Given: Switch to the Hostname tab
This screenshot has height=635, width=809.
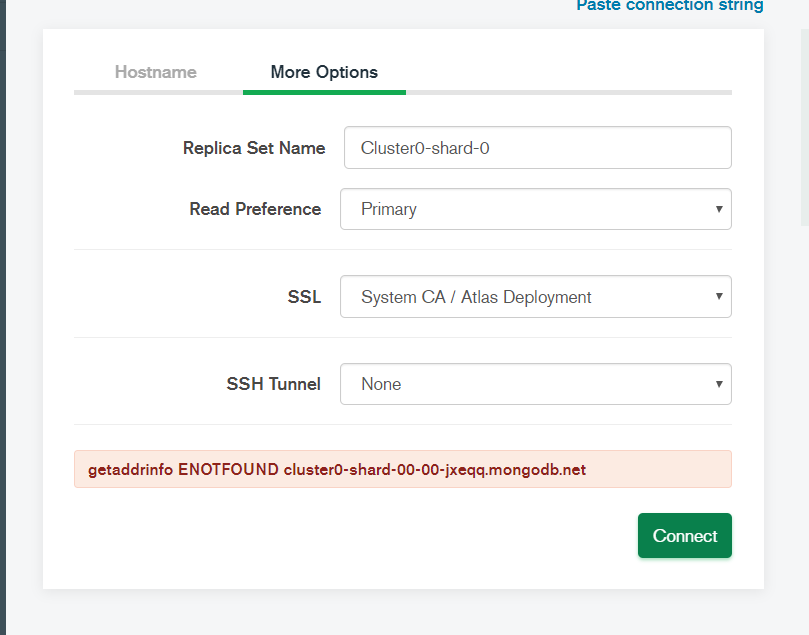Looking at the screenshot, I should pos(155,72).
